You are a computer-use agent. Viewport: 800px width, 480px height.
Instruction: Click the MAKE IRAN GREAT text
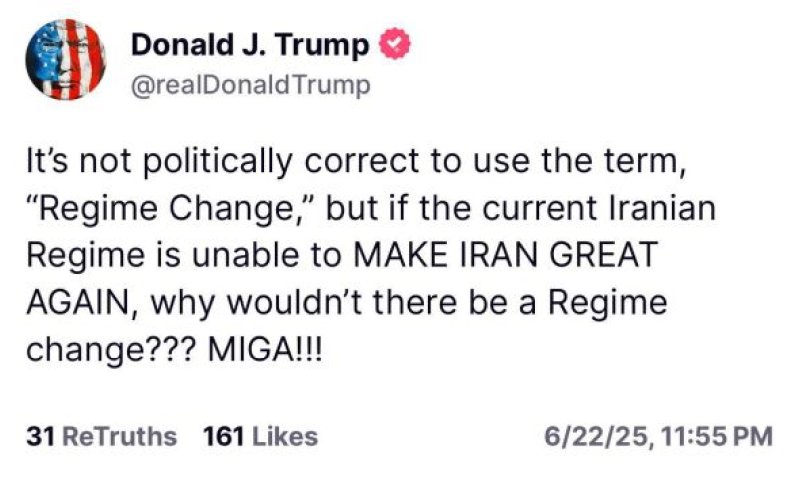point(505,255)
